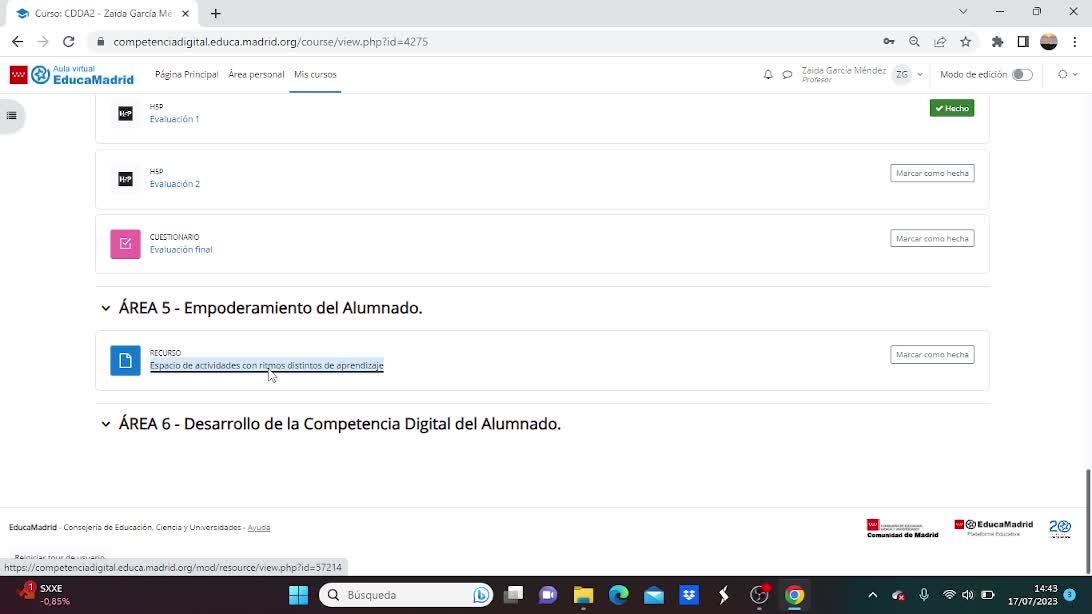Click ÁREA 6 - Desarrollo de la Competencia Digital heading

[340, 424]
